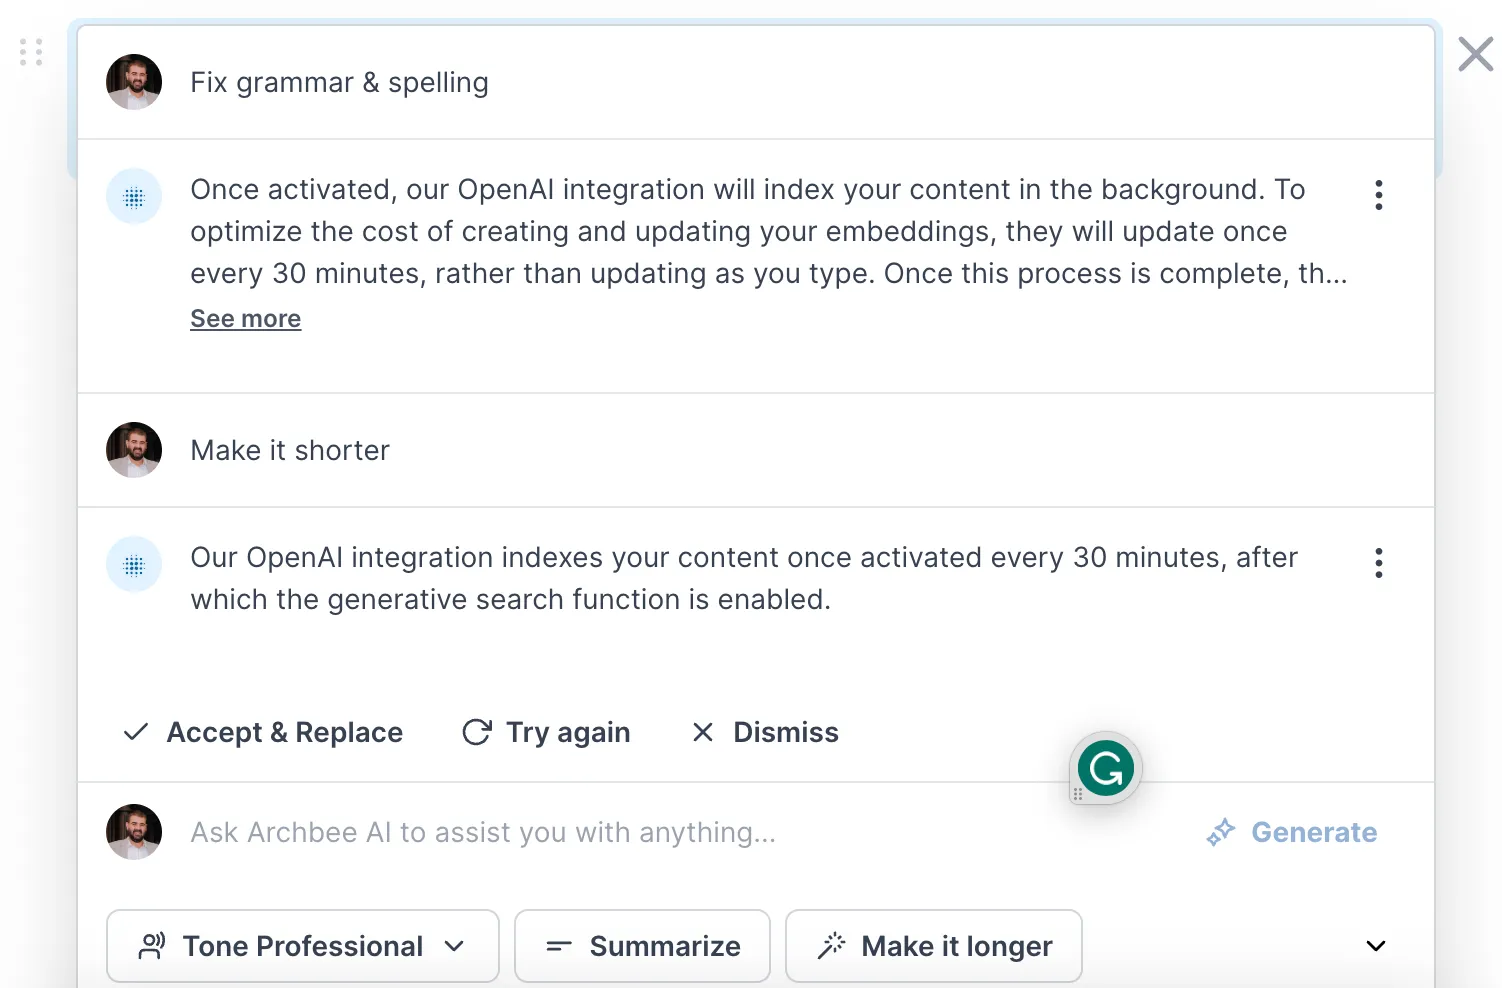Dismiss the AI suggestion
This screenshot has width=1502, height=988.
[x=765, y=732]
